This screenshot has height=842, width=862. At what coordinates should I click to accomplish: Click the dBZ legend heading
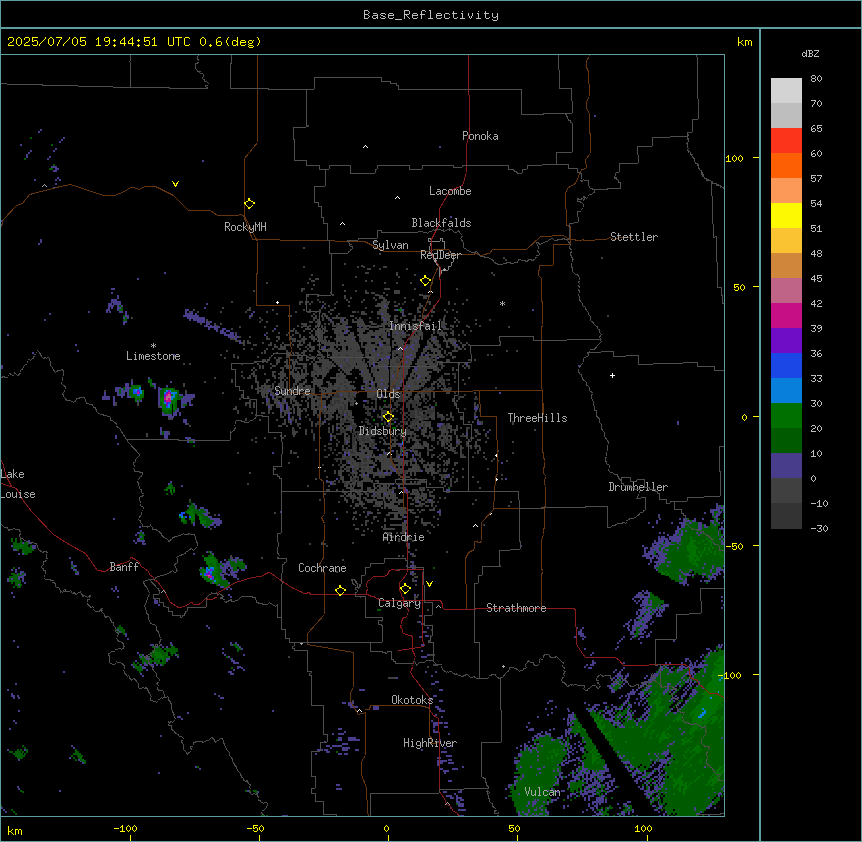[x=810, y=54]
